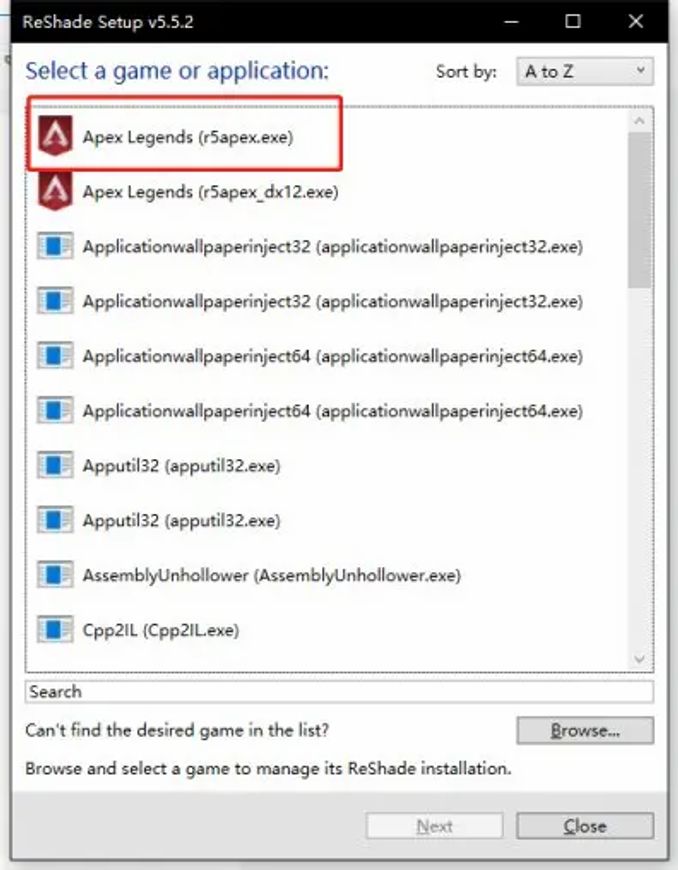Click the AssemblyUnhollower application icon
This screenshot has height=870, width=678.
[x=55, y=575]
